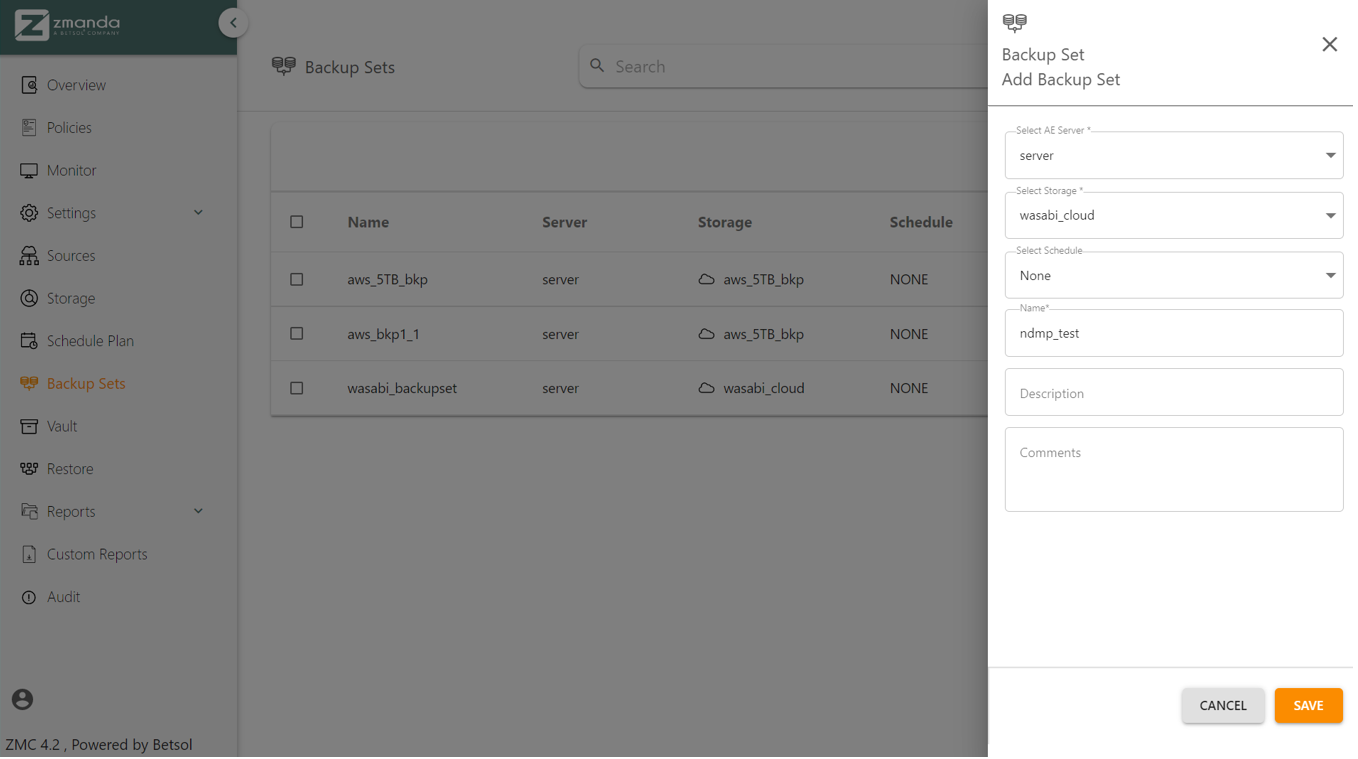This screenshot has width=1358, height=759.
Task: Click the Storage icon in sidebar
Action: pyautogui.click(x=29, y=299)
